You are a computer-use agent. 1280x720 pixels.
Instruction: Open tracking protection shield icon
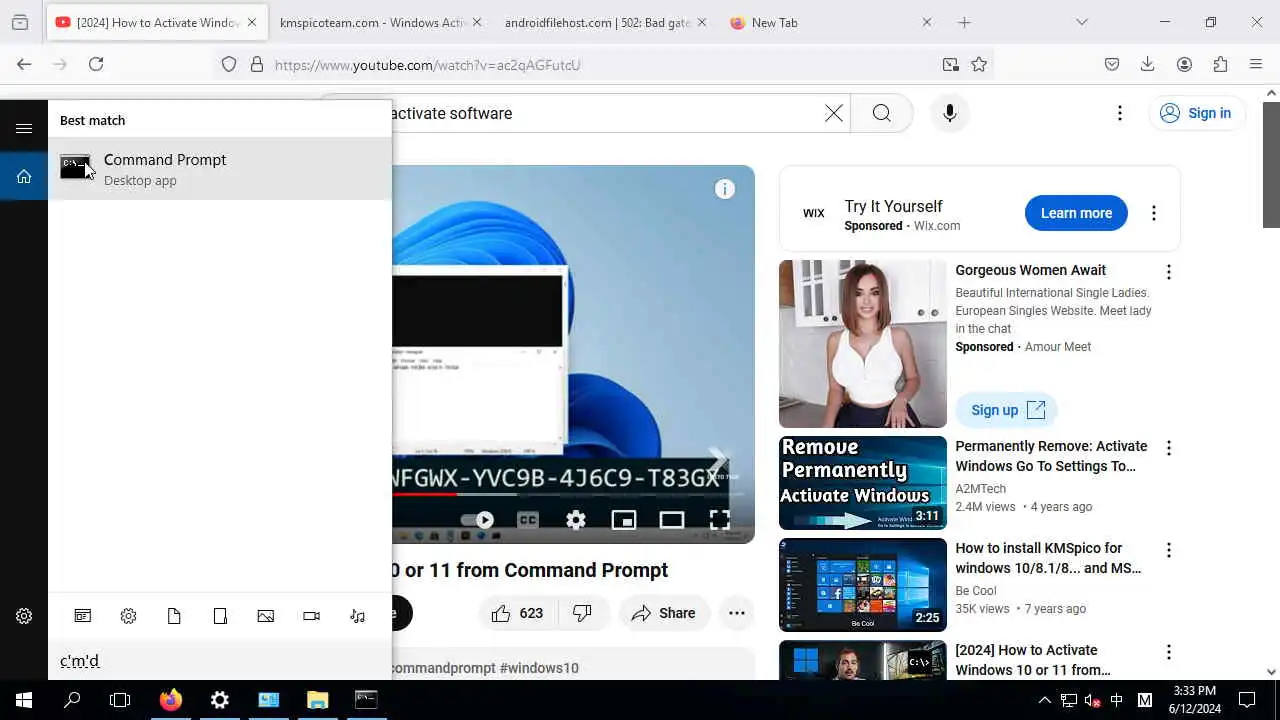229,64
